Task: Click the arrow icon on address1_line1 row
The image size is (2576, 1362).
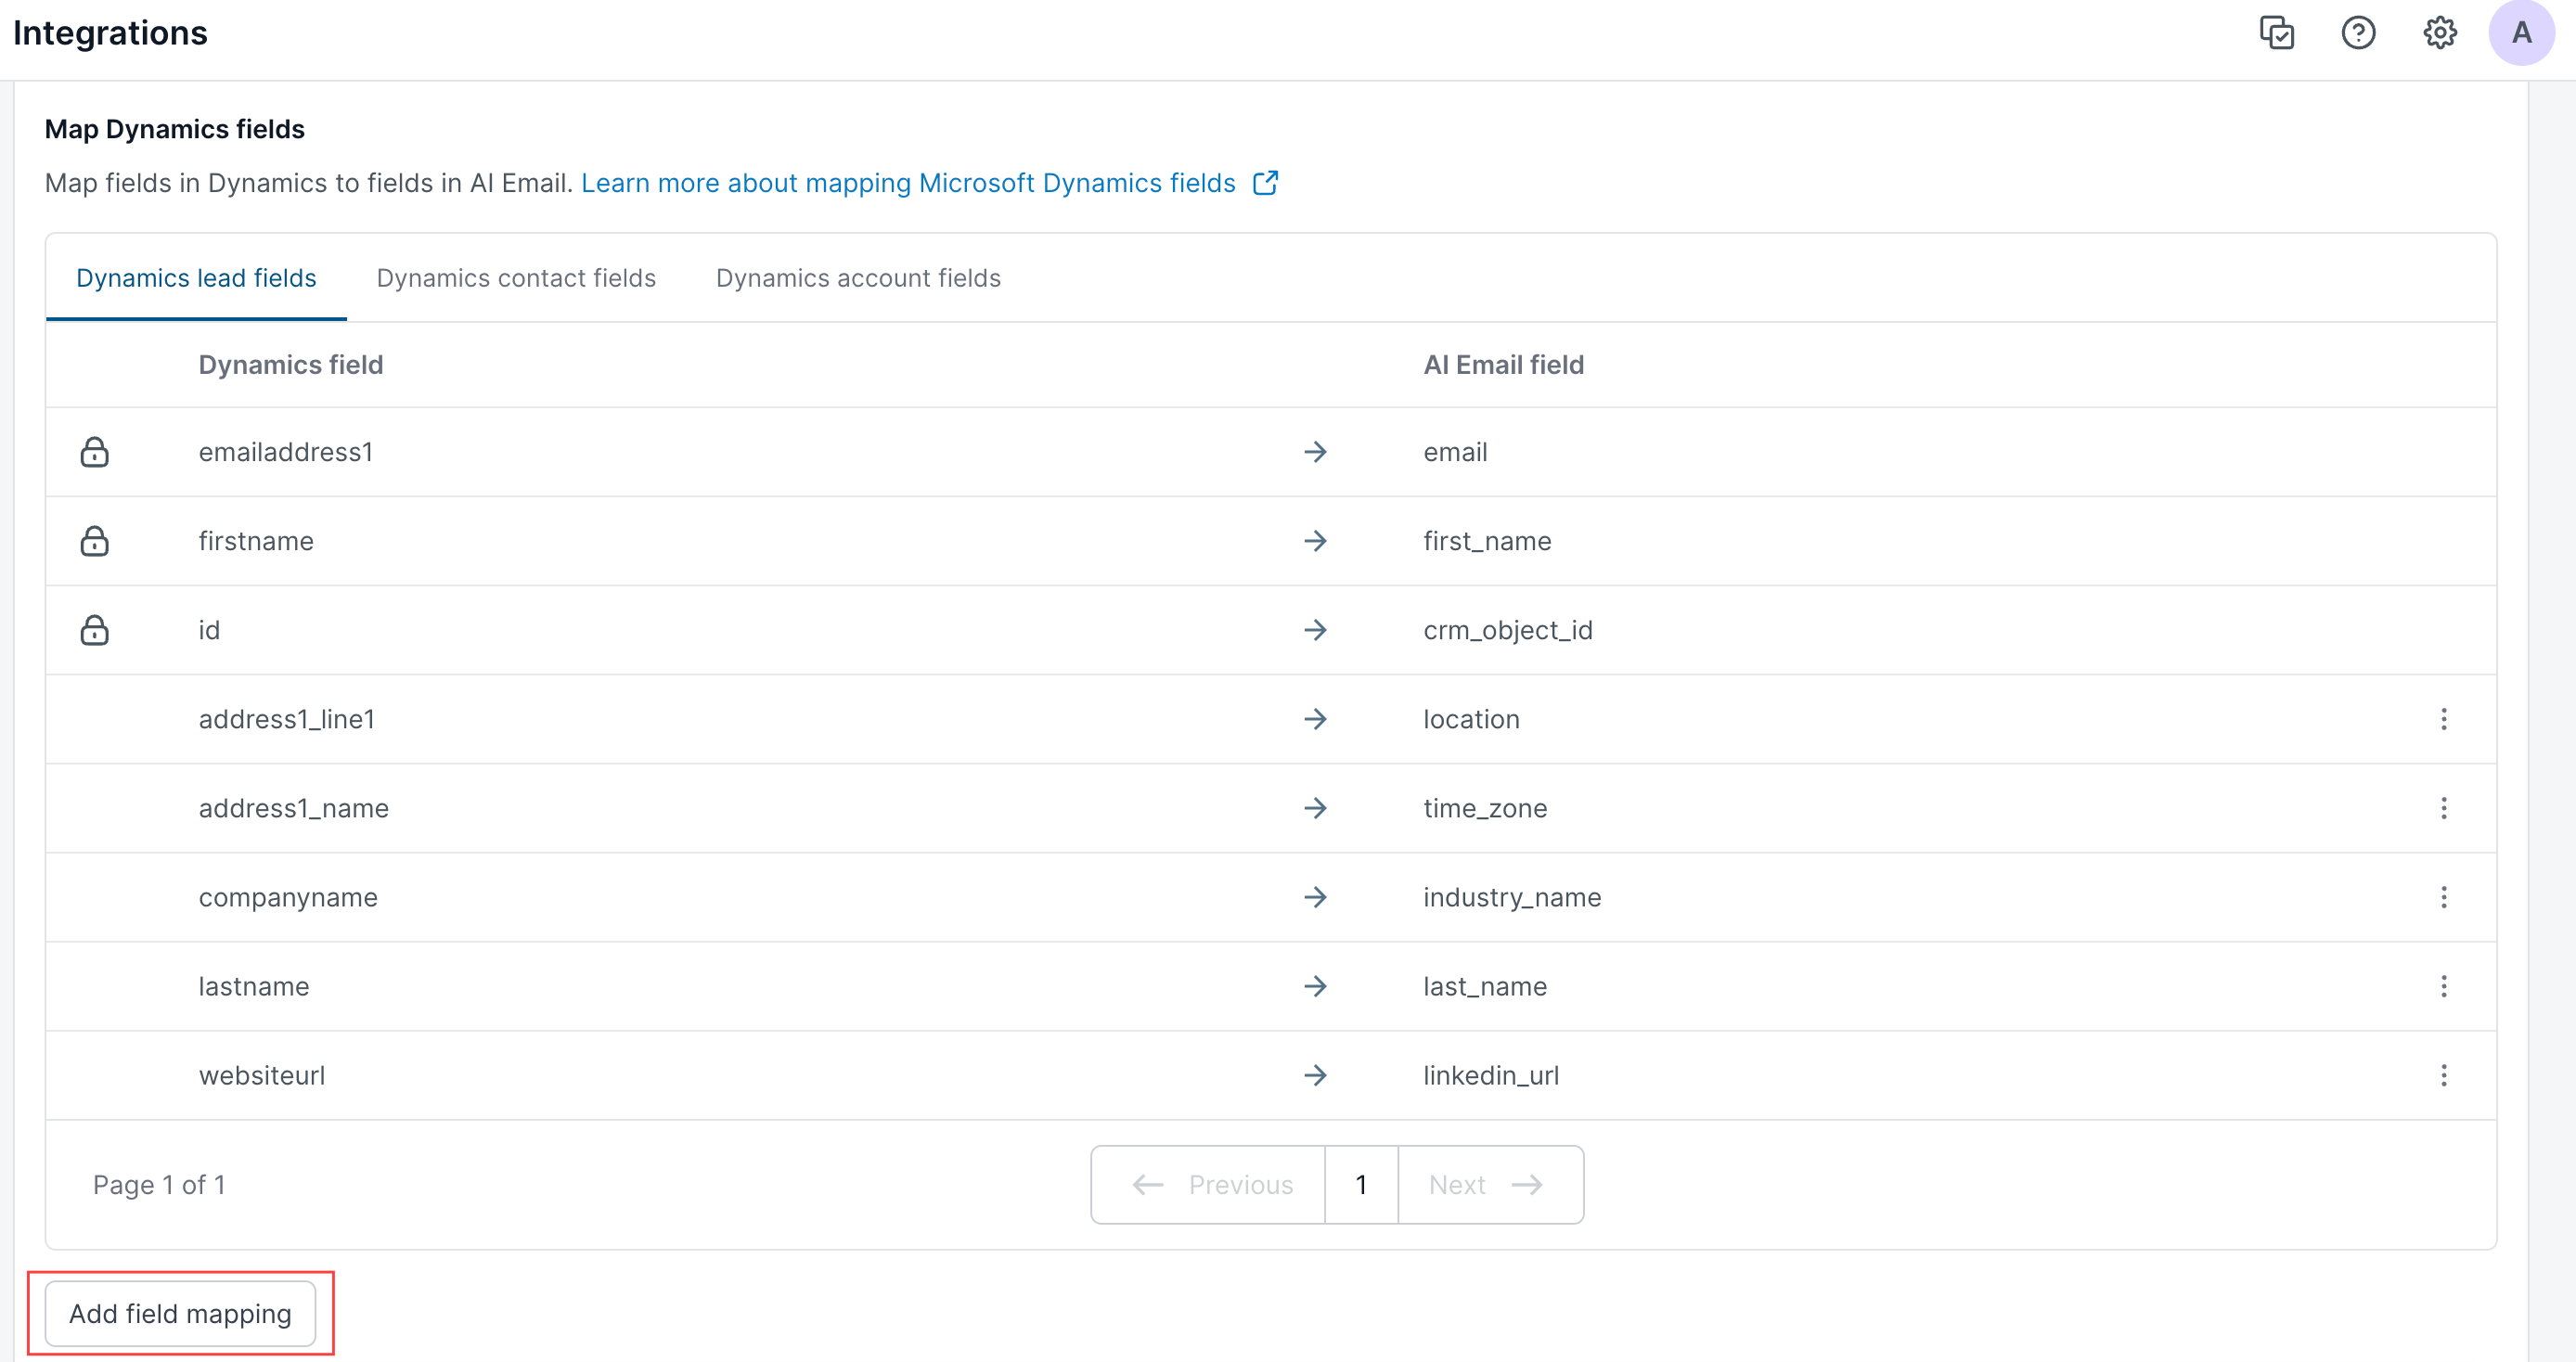Action: point(1316,719)
